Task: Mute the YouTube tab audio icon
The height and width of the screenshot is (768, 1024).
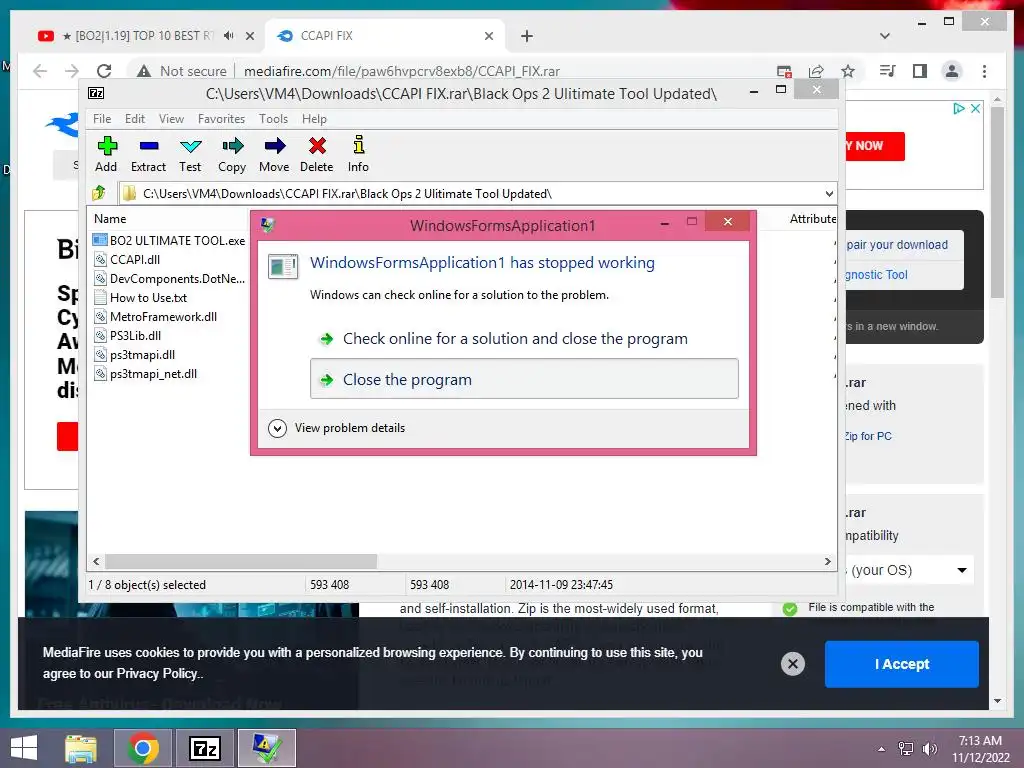Action: [229, 36]
